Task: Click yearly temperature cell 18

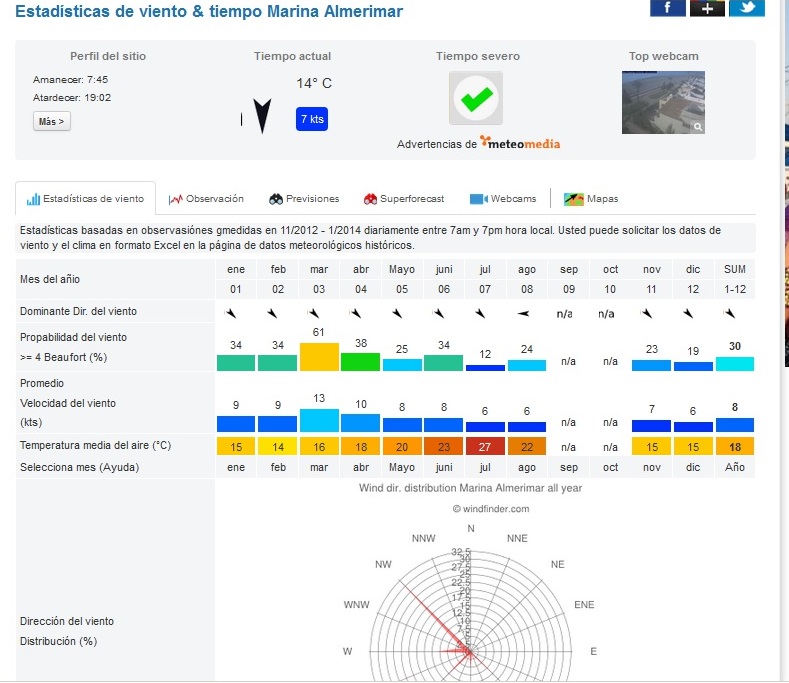Action: click(x=735, y=446)
